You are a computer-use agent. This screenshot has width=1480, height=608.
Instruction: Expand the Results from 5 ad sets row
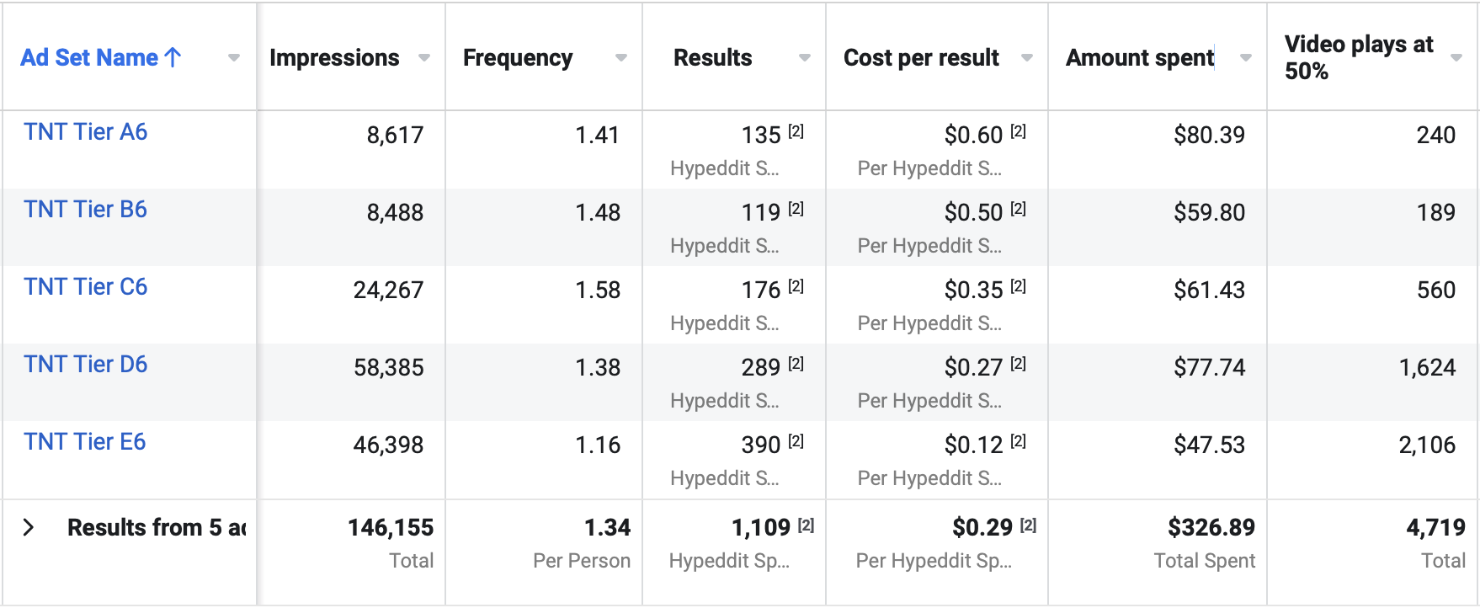pos(29,527)
